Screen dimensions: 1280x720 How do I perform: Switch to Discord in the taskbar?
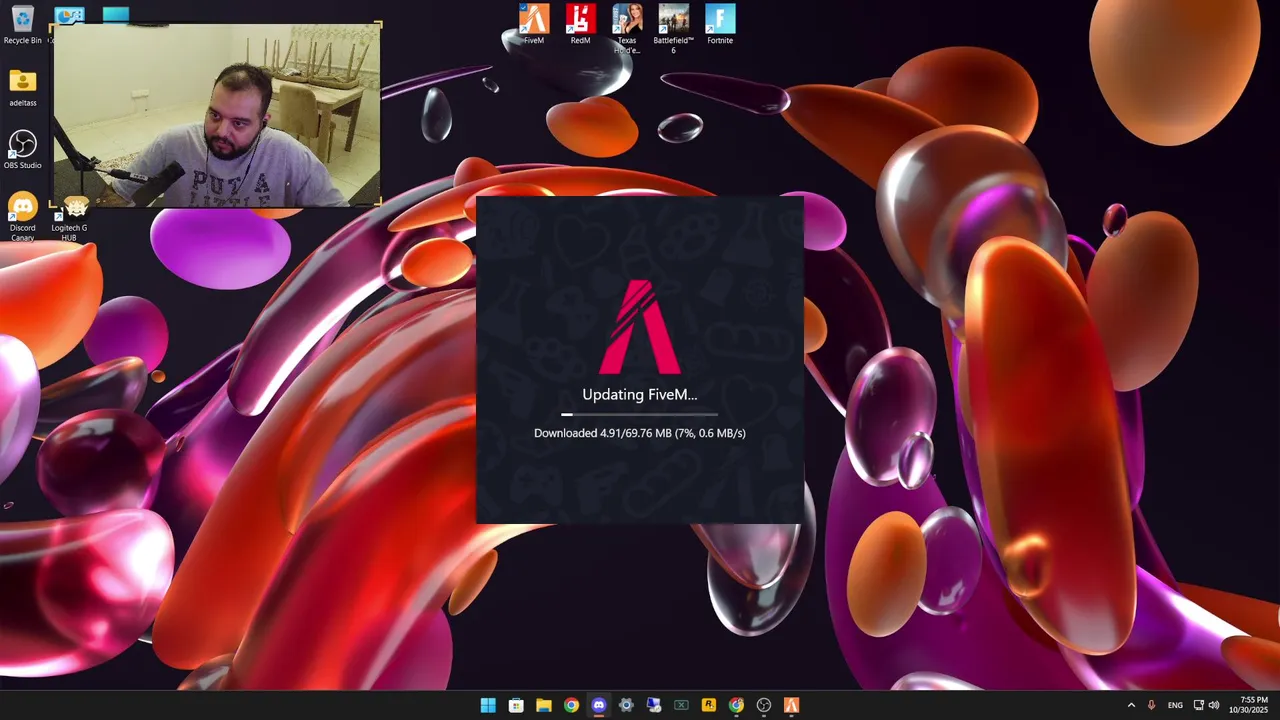click(599, 705)
